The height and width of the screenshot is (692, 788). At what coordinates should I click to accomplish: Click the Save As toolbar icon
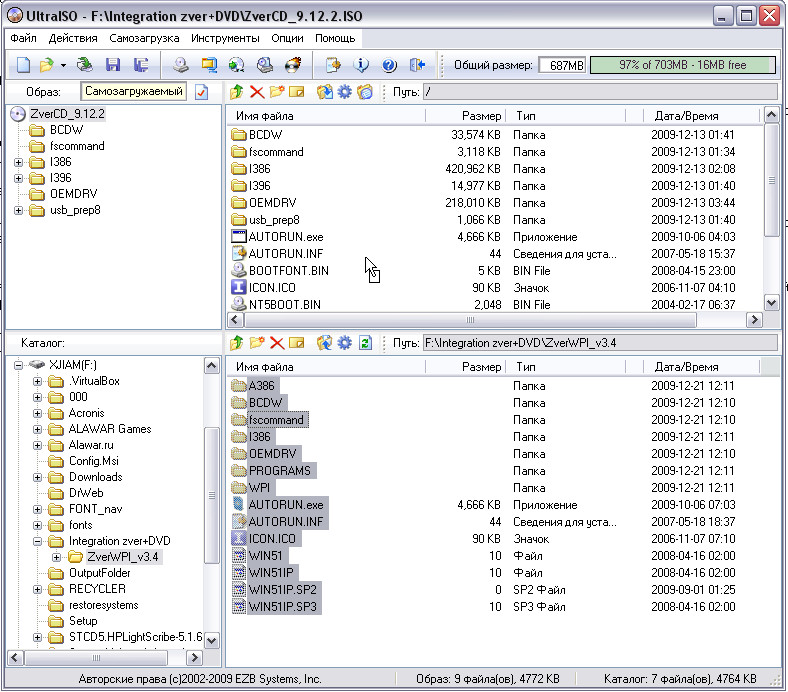141,65
